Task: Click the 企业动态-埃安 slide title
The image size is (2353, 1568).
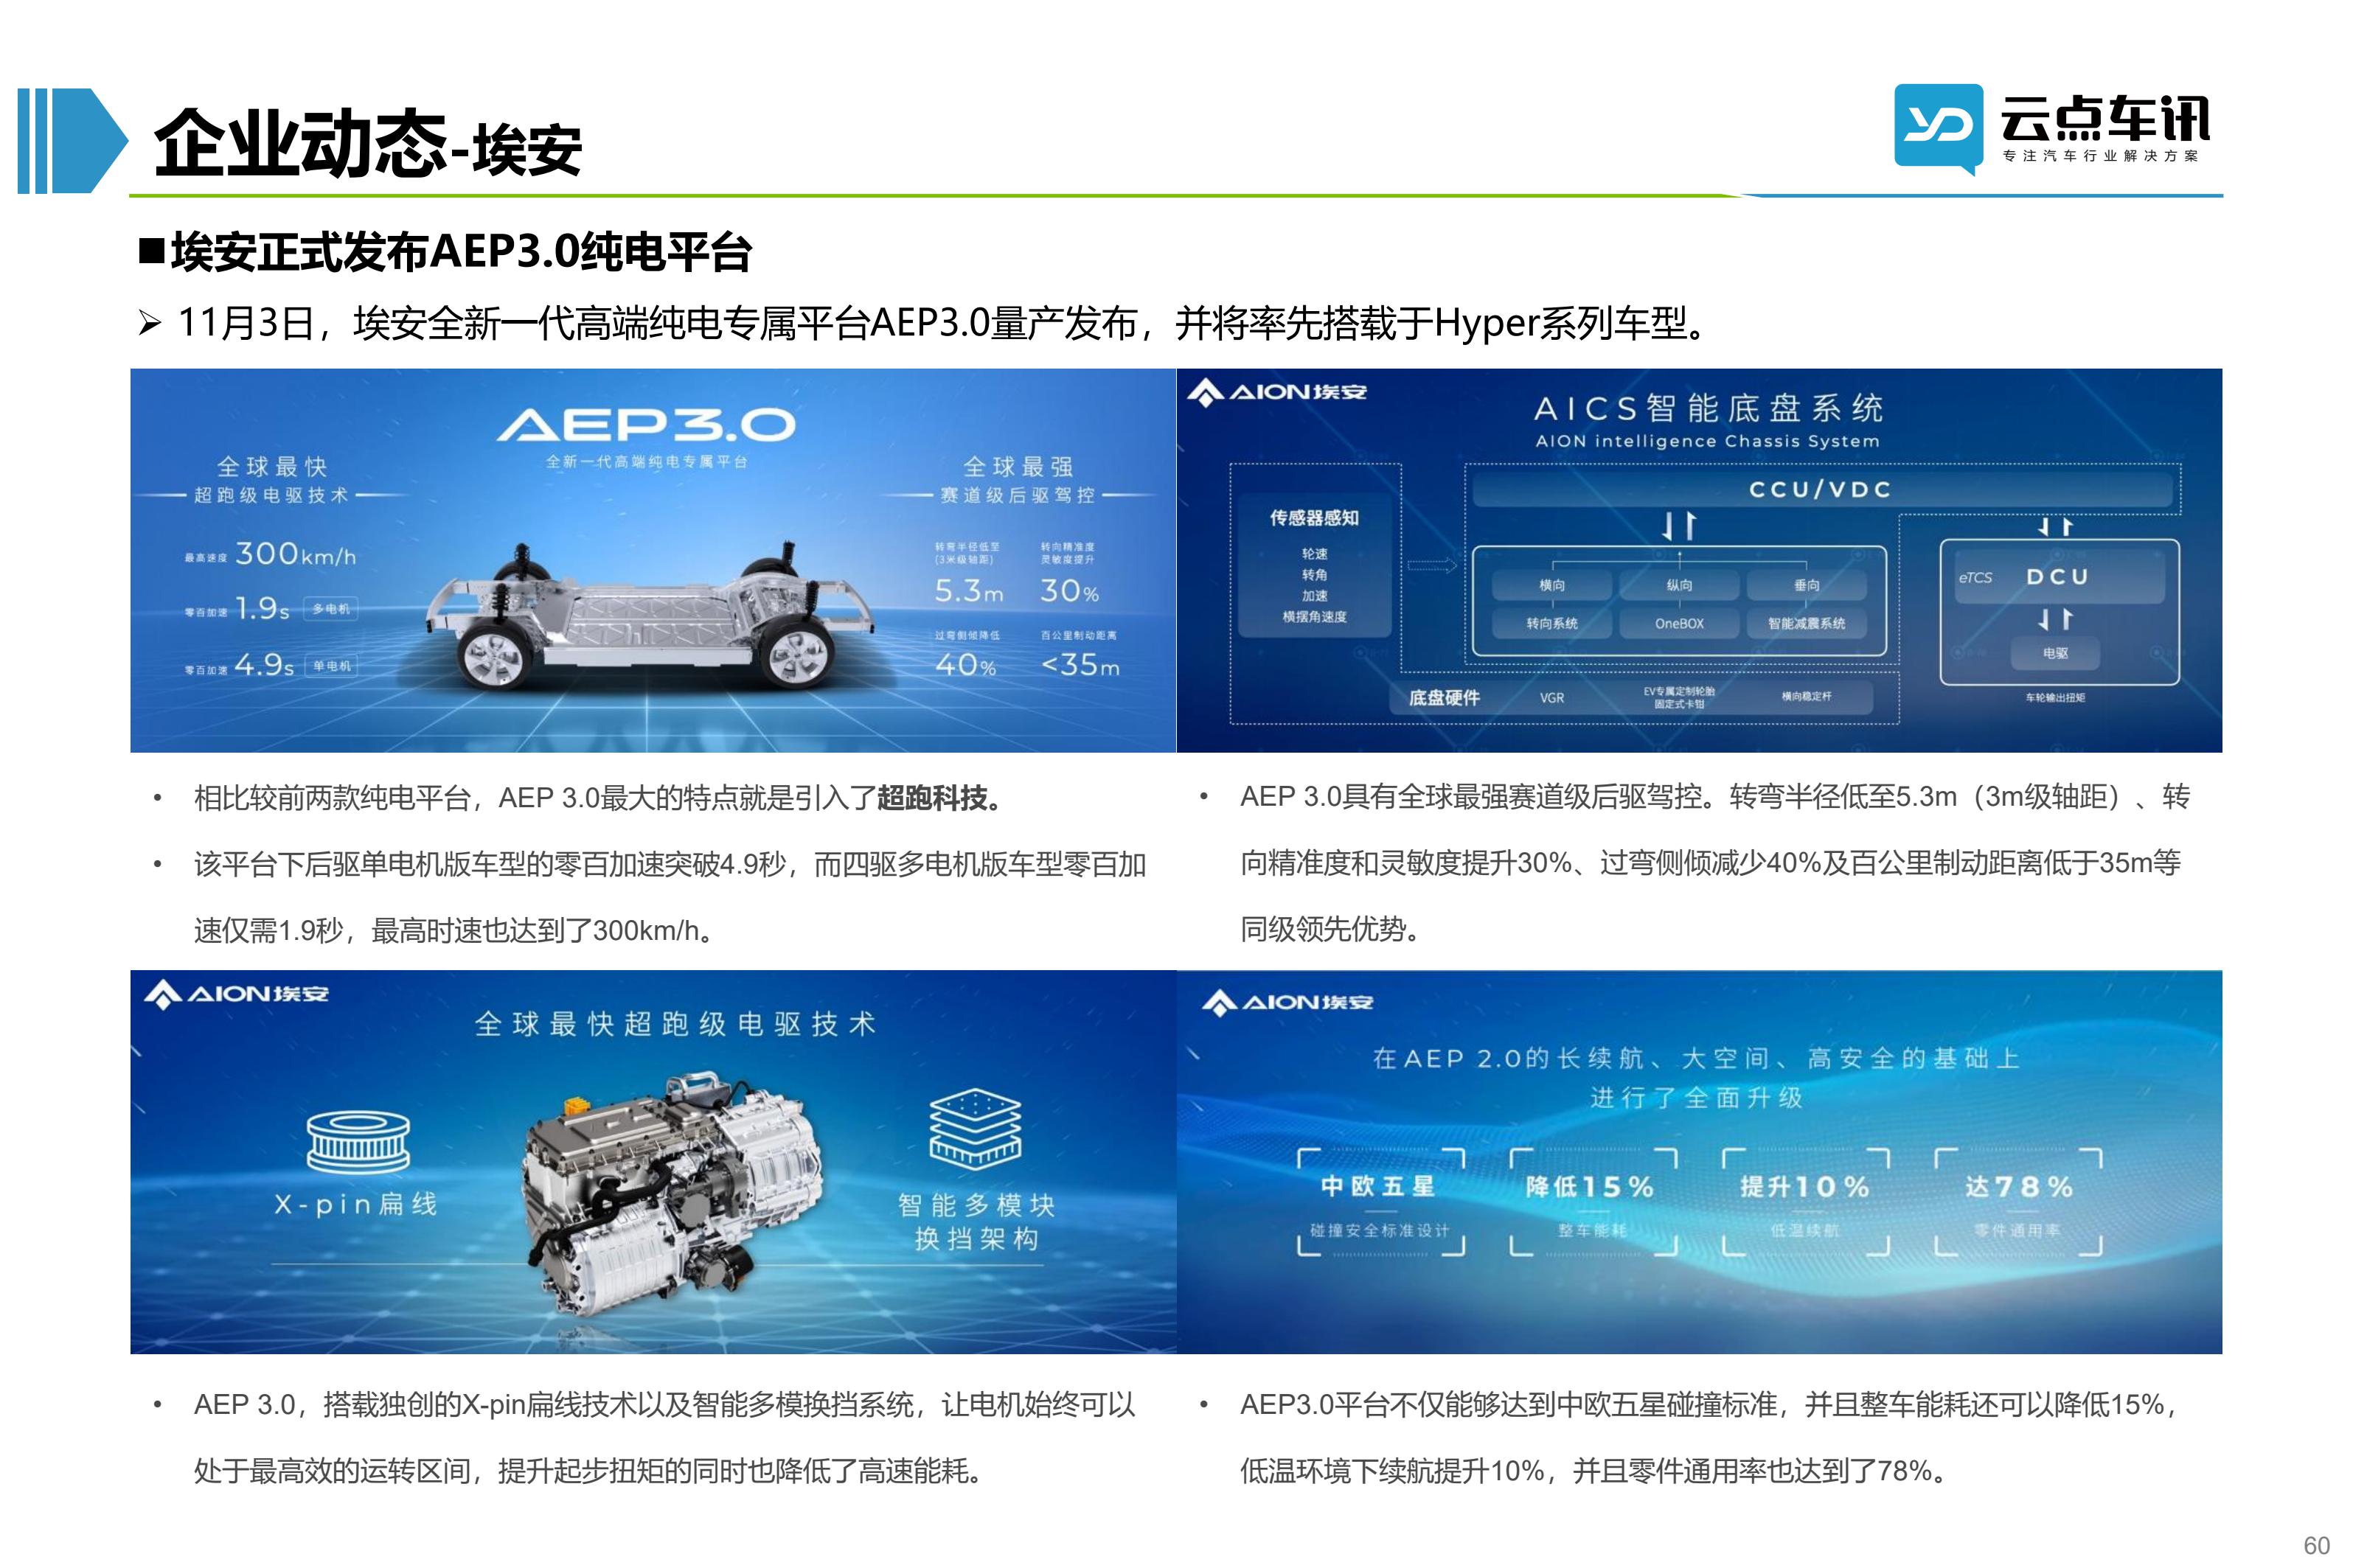Action: [x=368, y=144]
